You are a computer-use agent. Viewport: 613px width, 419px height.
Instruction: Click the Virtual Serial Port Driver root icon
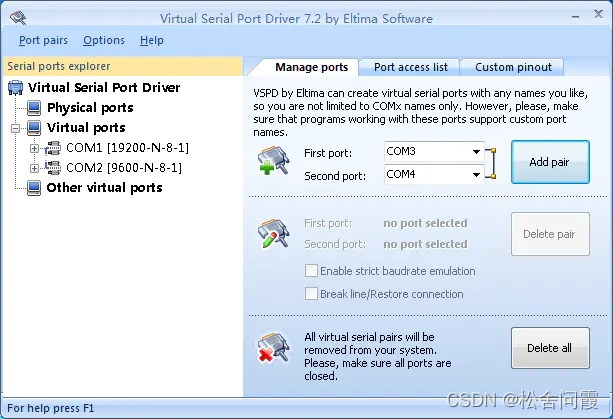pyautogui.click(x=16, y=88)
